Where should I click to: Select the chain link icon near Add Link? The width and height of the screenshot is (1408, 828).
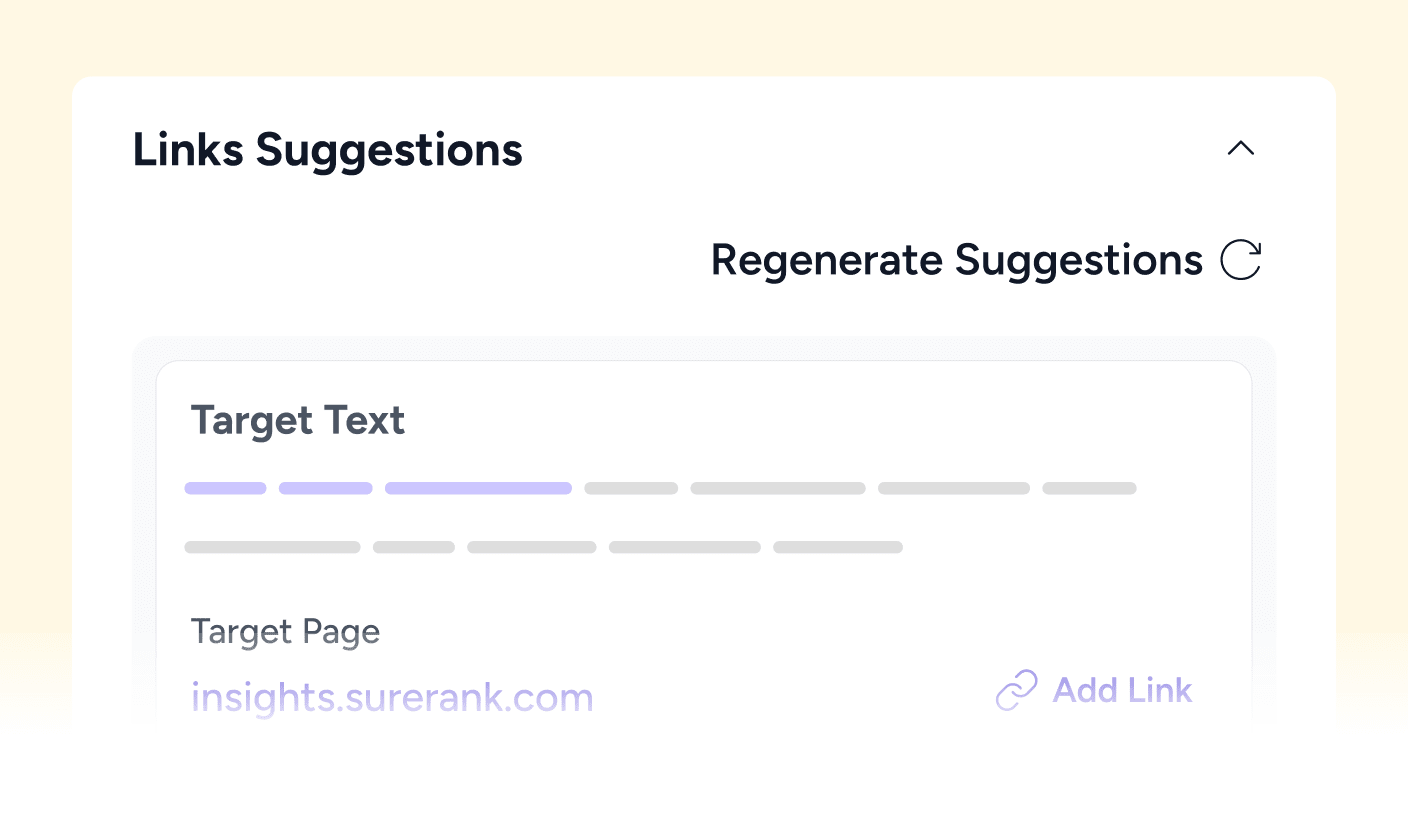click(x=1016, y=690)
